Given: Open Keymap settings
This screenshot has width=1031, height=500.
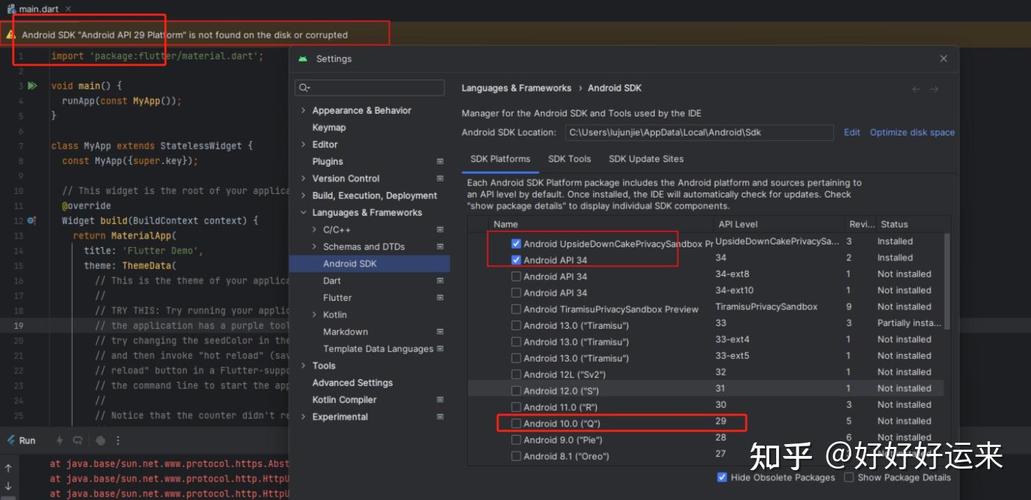Looking at the screenshot, I should tap(329, 128).
